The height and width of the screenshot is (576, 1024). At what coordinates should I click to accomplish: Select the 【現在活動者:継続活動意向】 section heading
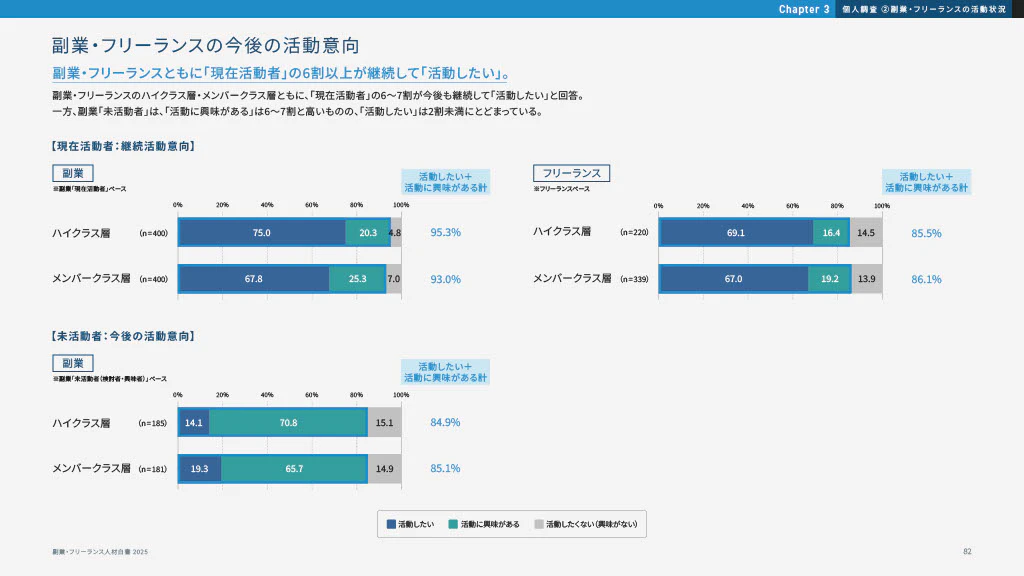123,146
